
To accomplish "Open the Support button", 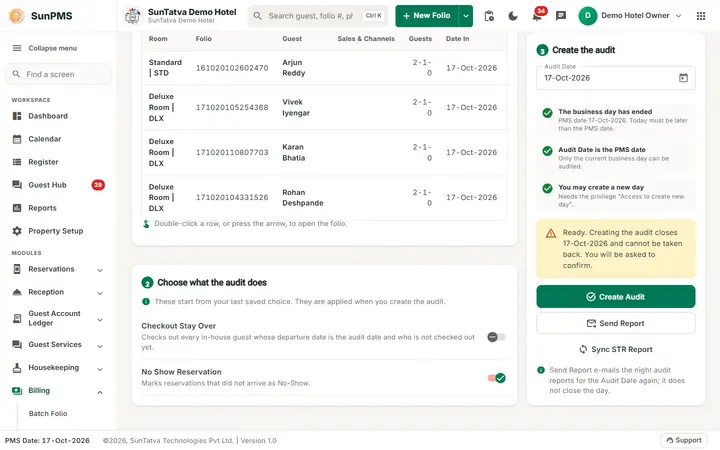I will [684, 440].
